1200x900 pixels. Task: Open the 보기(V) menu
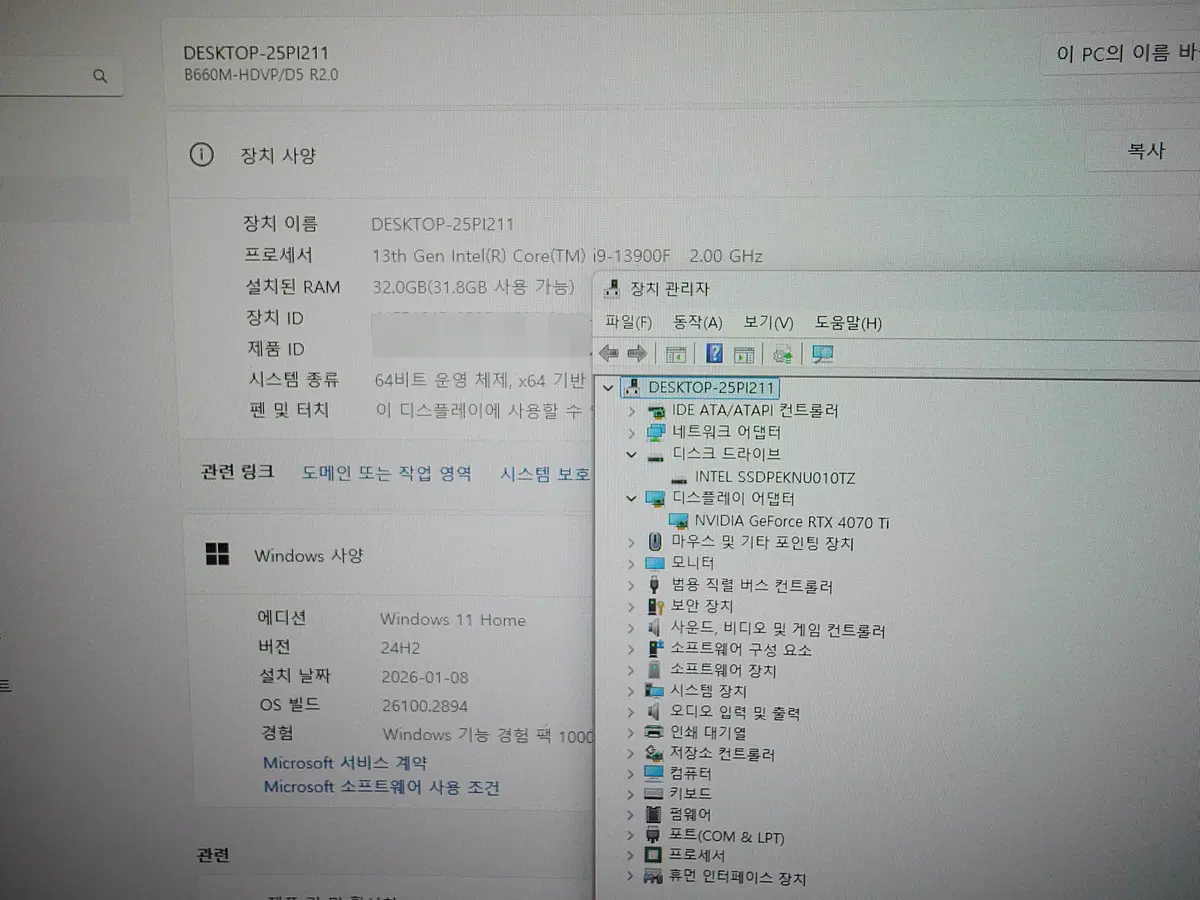tap(768, 323)
